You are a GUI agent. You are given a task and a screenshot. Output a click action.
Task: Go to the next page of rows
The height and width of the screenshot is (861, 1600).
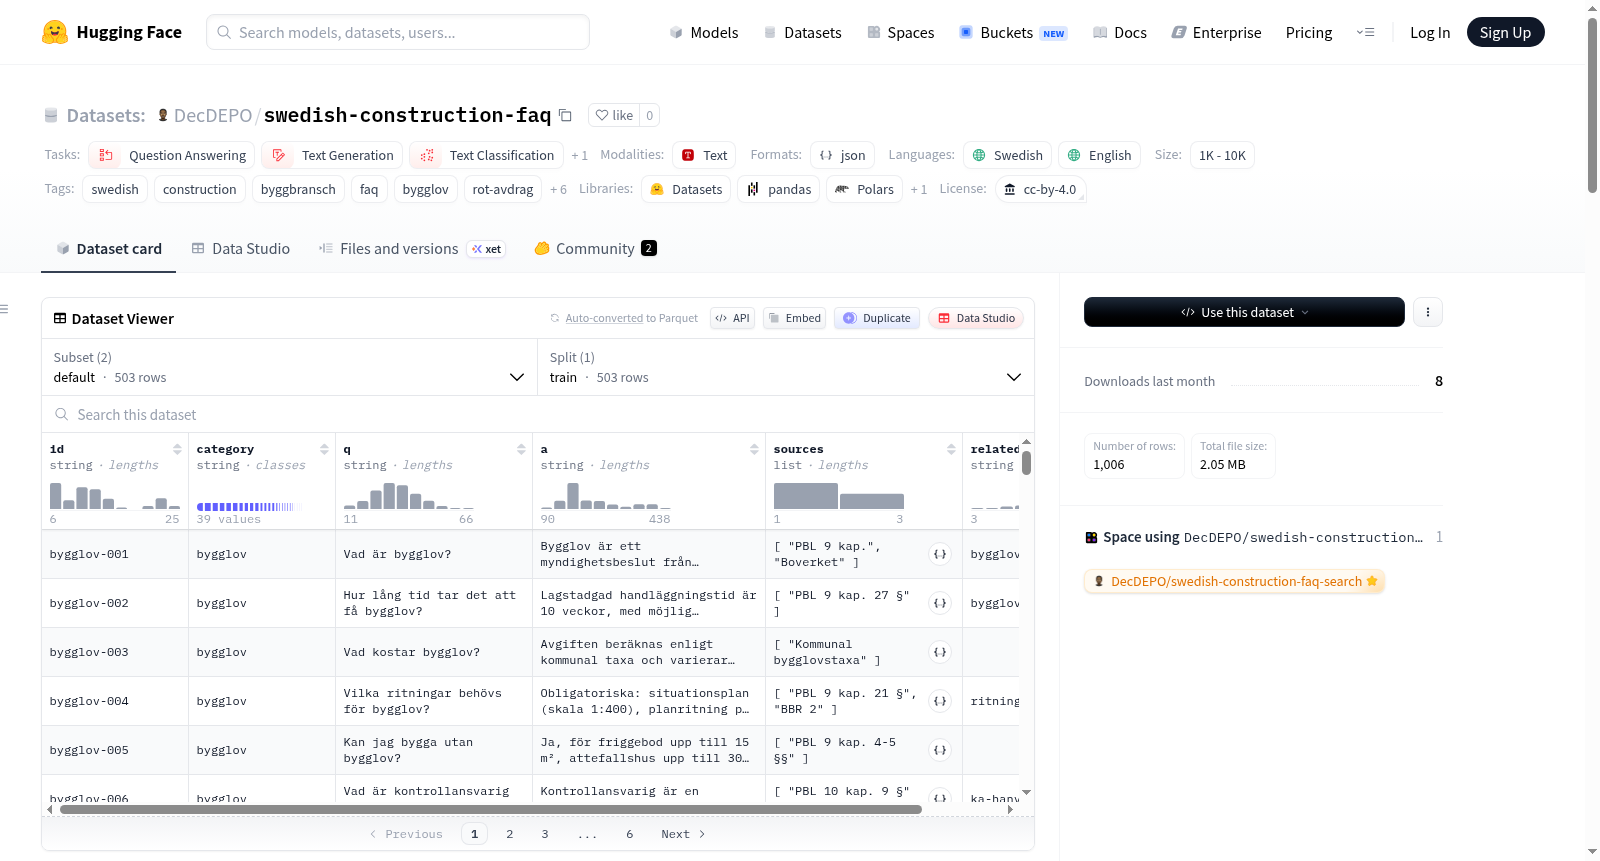pyautogui.click(x=684, y=834)
